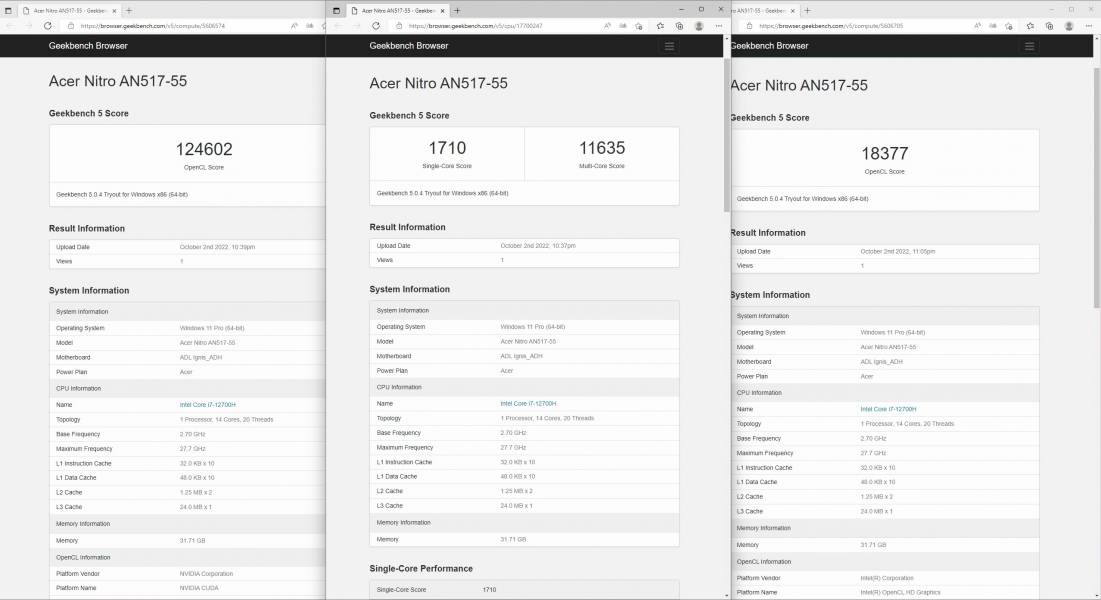Open Settings and more in right window
Image resolution: width=1101 pixels, height=600 pixels.
click(x=1088, y=26)
